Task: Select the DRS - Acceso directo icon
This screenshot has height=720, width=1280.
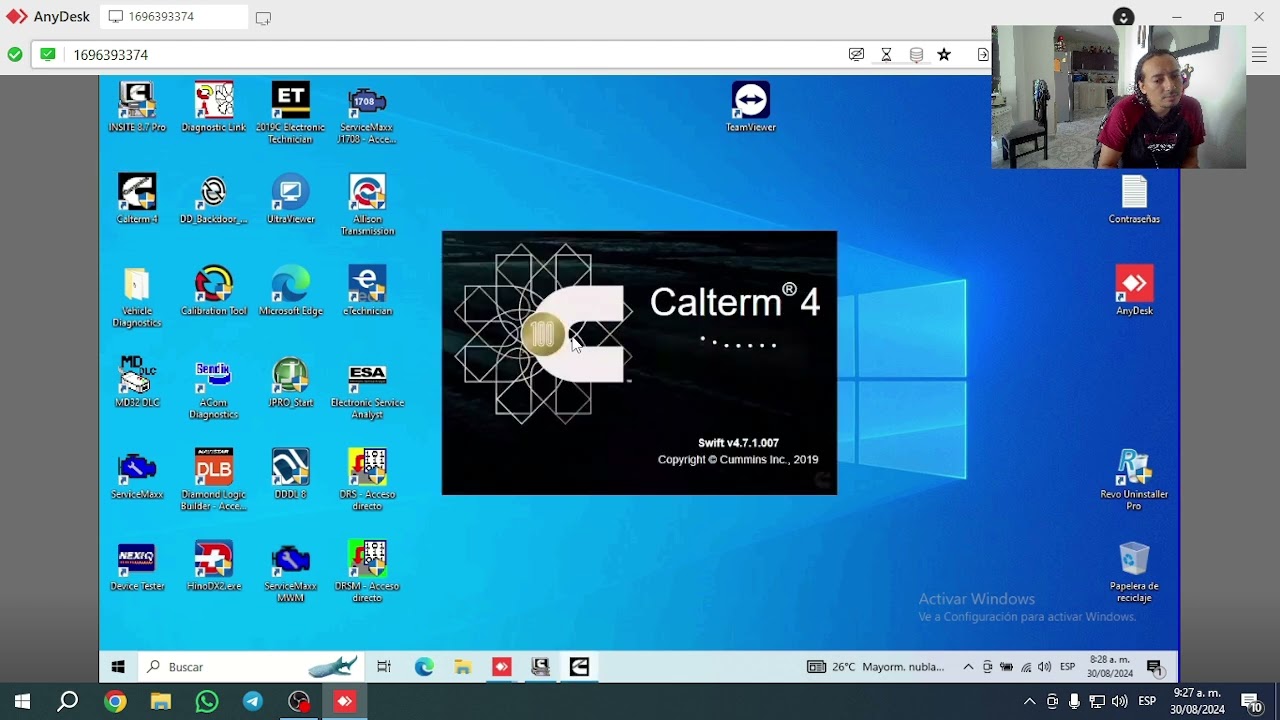Action: [x=367, y=480]
